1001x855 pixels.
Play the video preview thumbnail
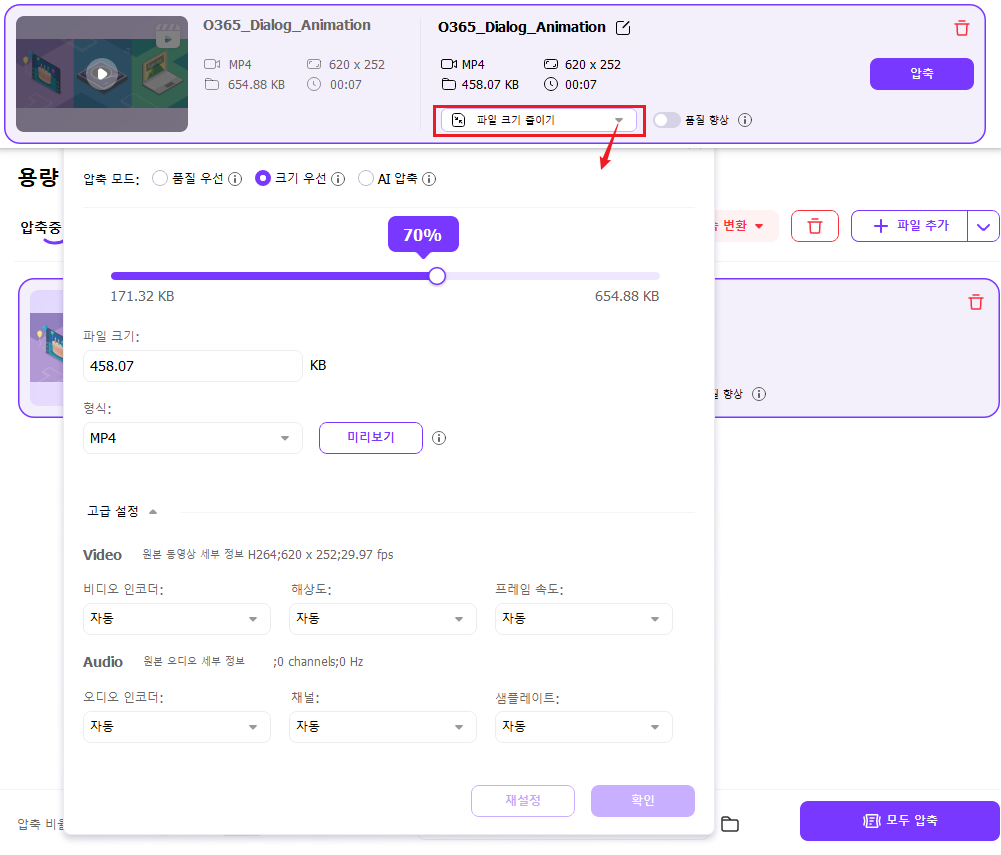[101, 73]
